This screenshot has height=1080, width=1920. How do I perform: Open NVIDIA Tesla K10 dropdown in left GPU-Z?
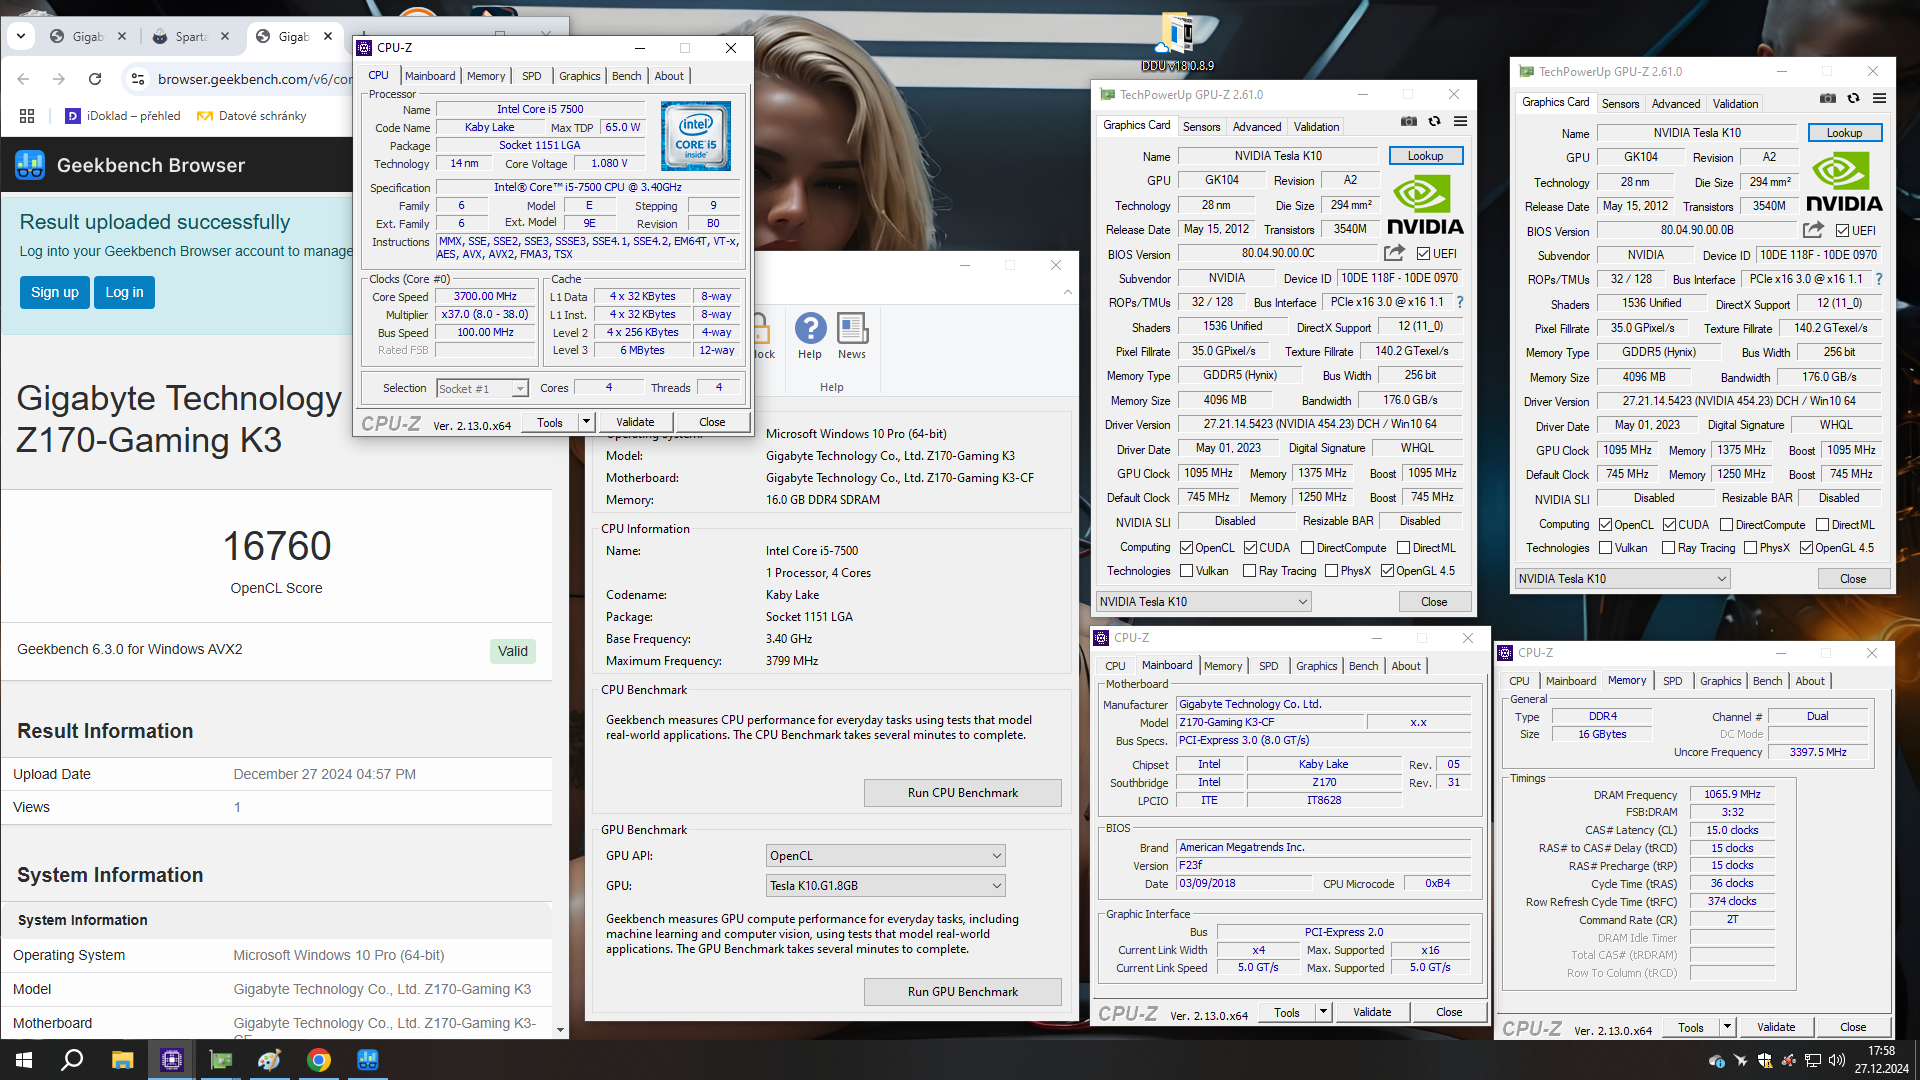point(1203,602)
